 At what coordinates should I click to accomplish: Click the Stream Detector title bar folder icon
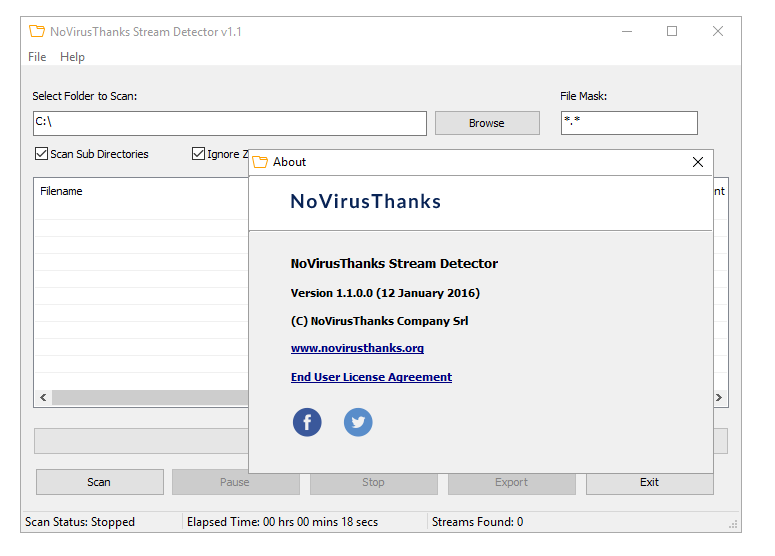[37, 31]
